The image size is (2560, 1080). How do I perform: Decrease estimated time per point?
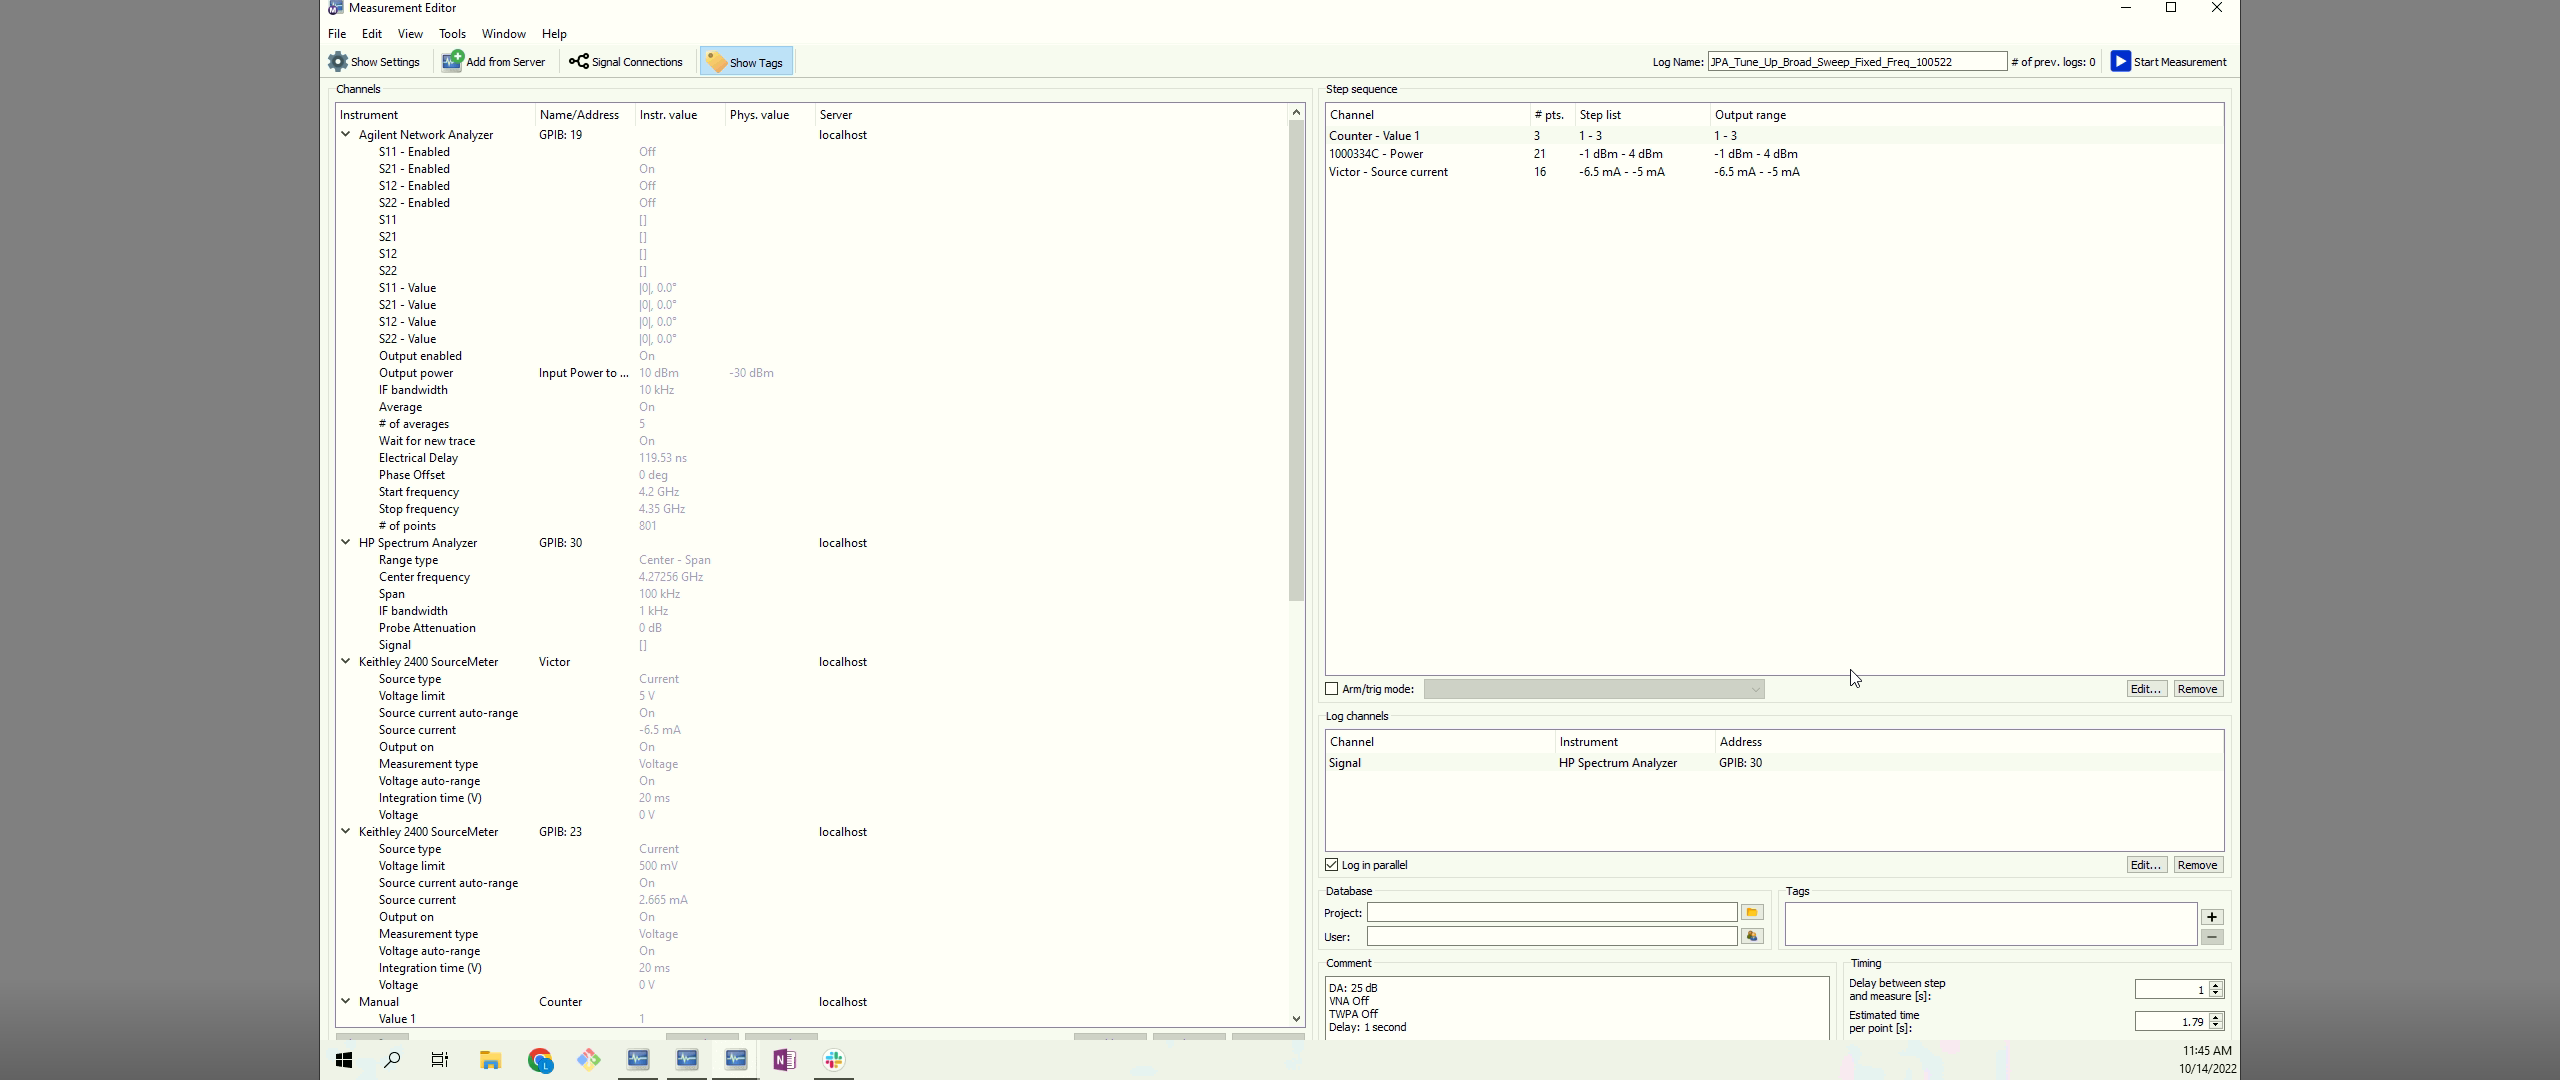tap(2216, 1025)
